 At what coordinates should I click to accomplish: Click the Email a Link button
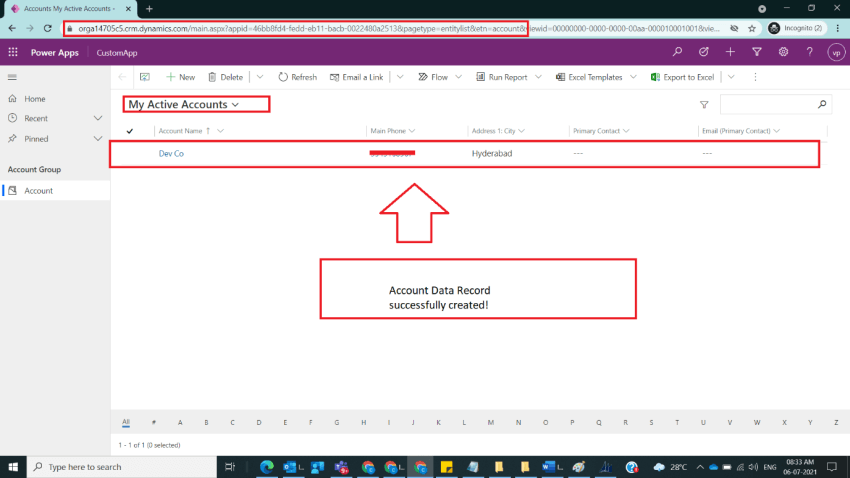[356, 77]
